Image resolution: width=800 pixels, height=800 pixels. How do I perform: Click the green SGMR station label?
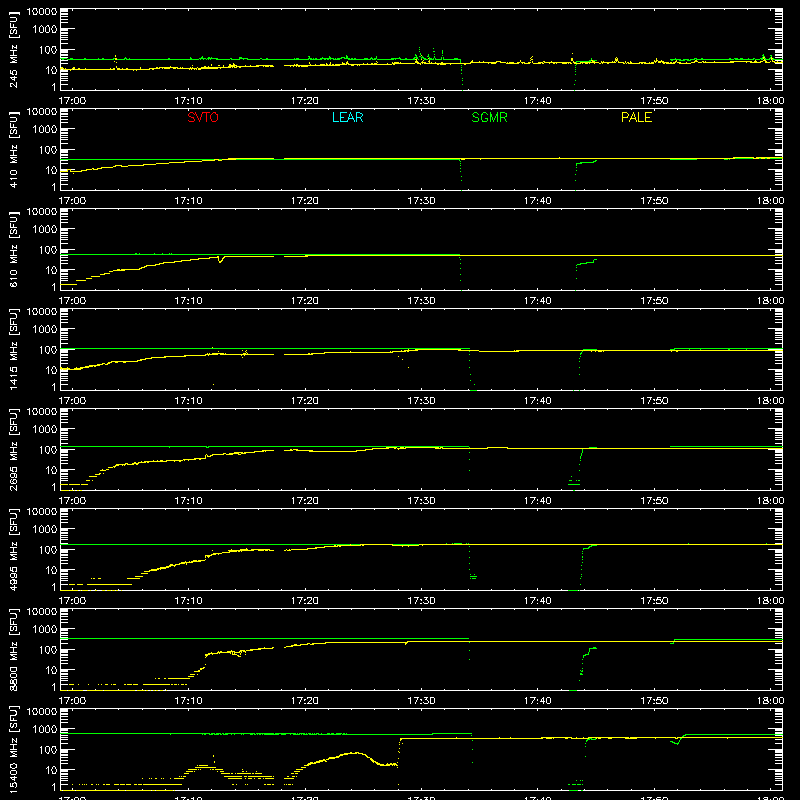[x=489, y=117]
